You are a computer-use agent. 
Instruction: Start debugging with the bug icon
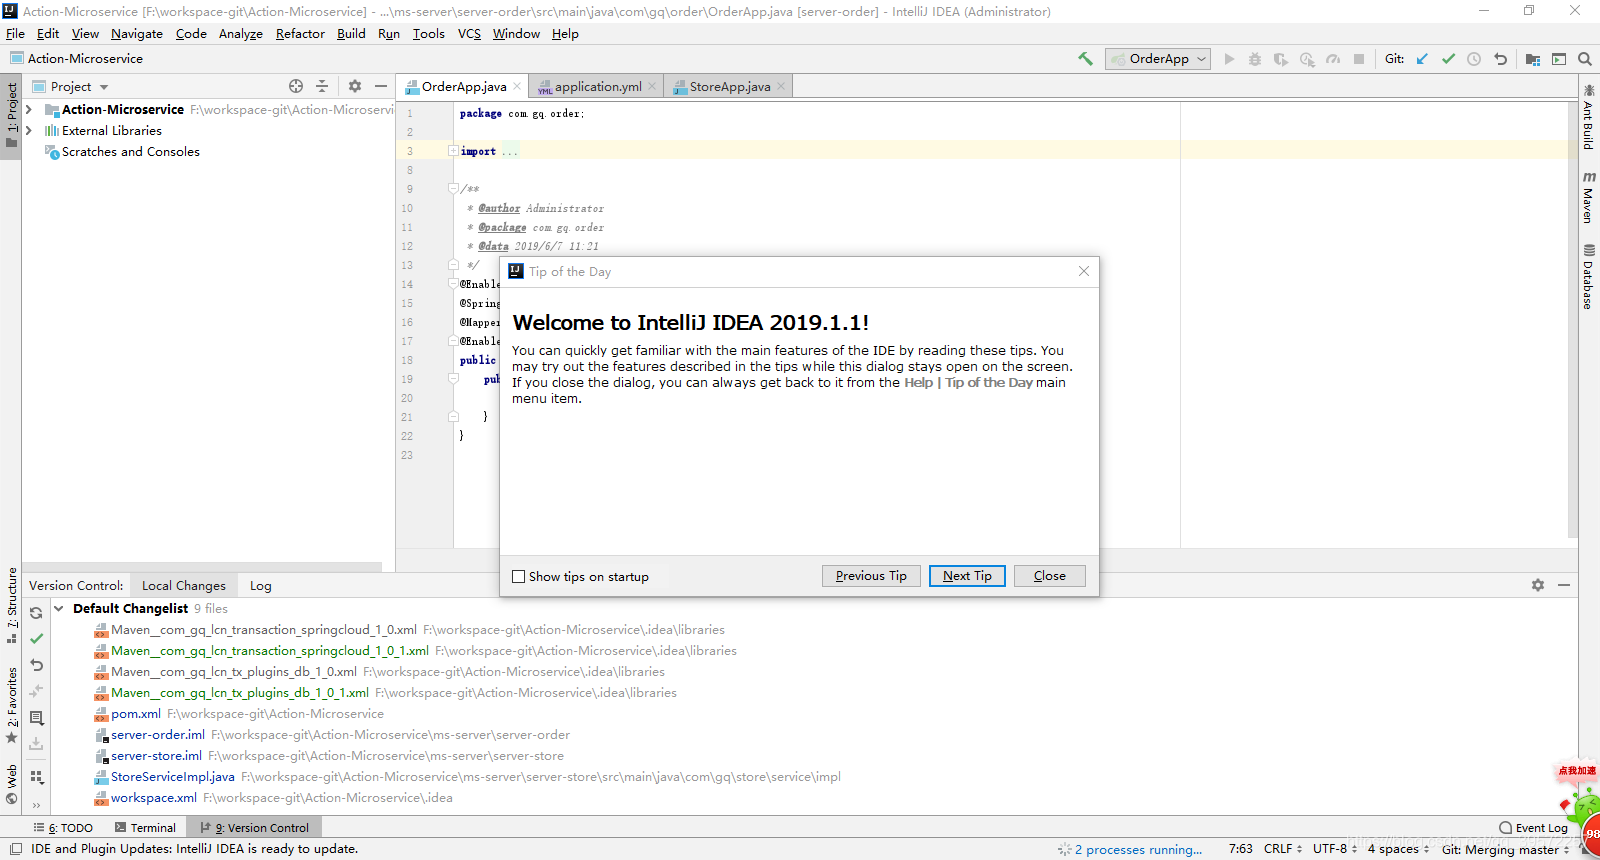point(1255,59)
